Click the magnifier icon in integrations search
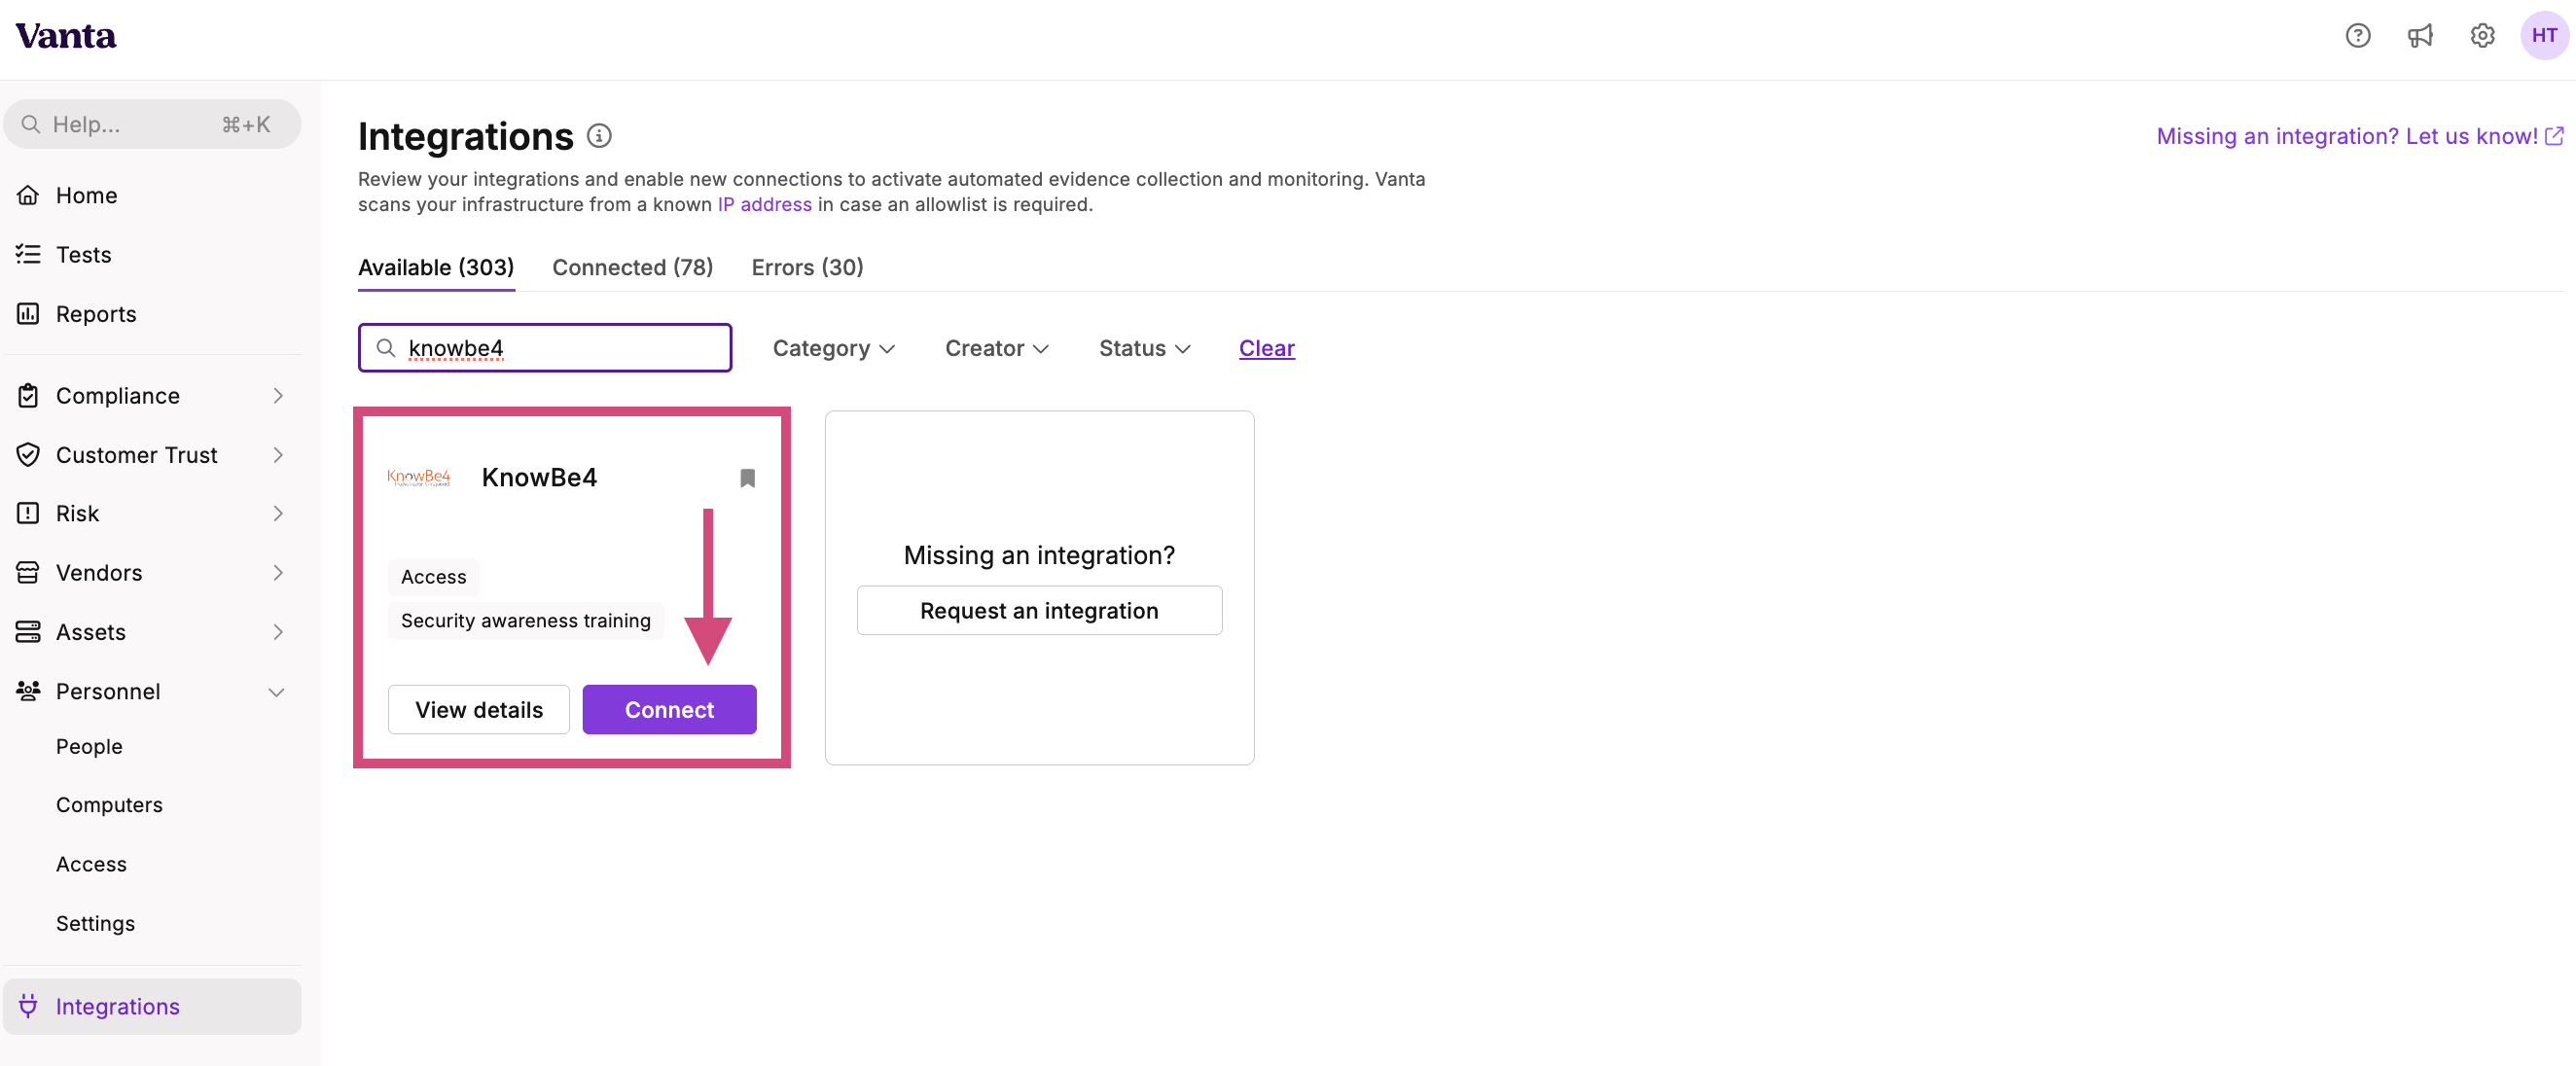 tap(386, 348)
